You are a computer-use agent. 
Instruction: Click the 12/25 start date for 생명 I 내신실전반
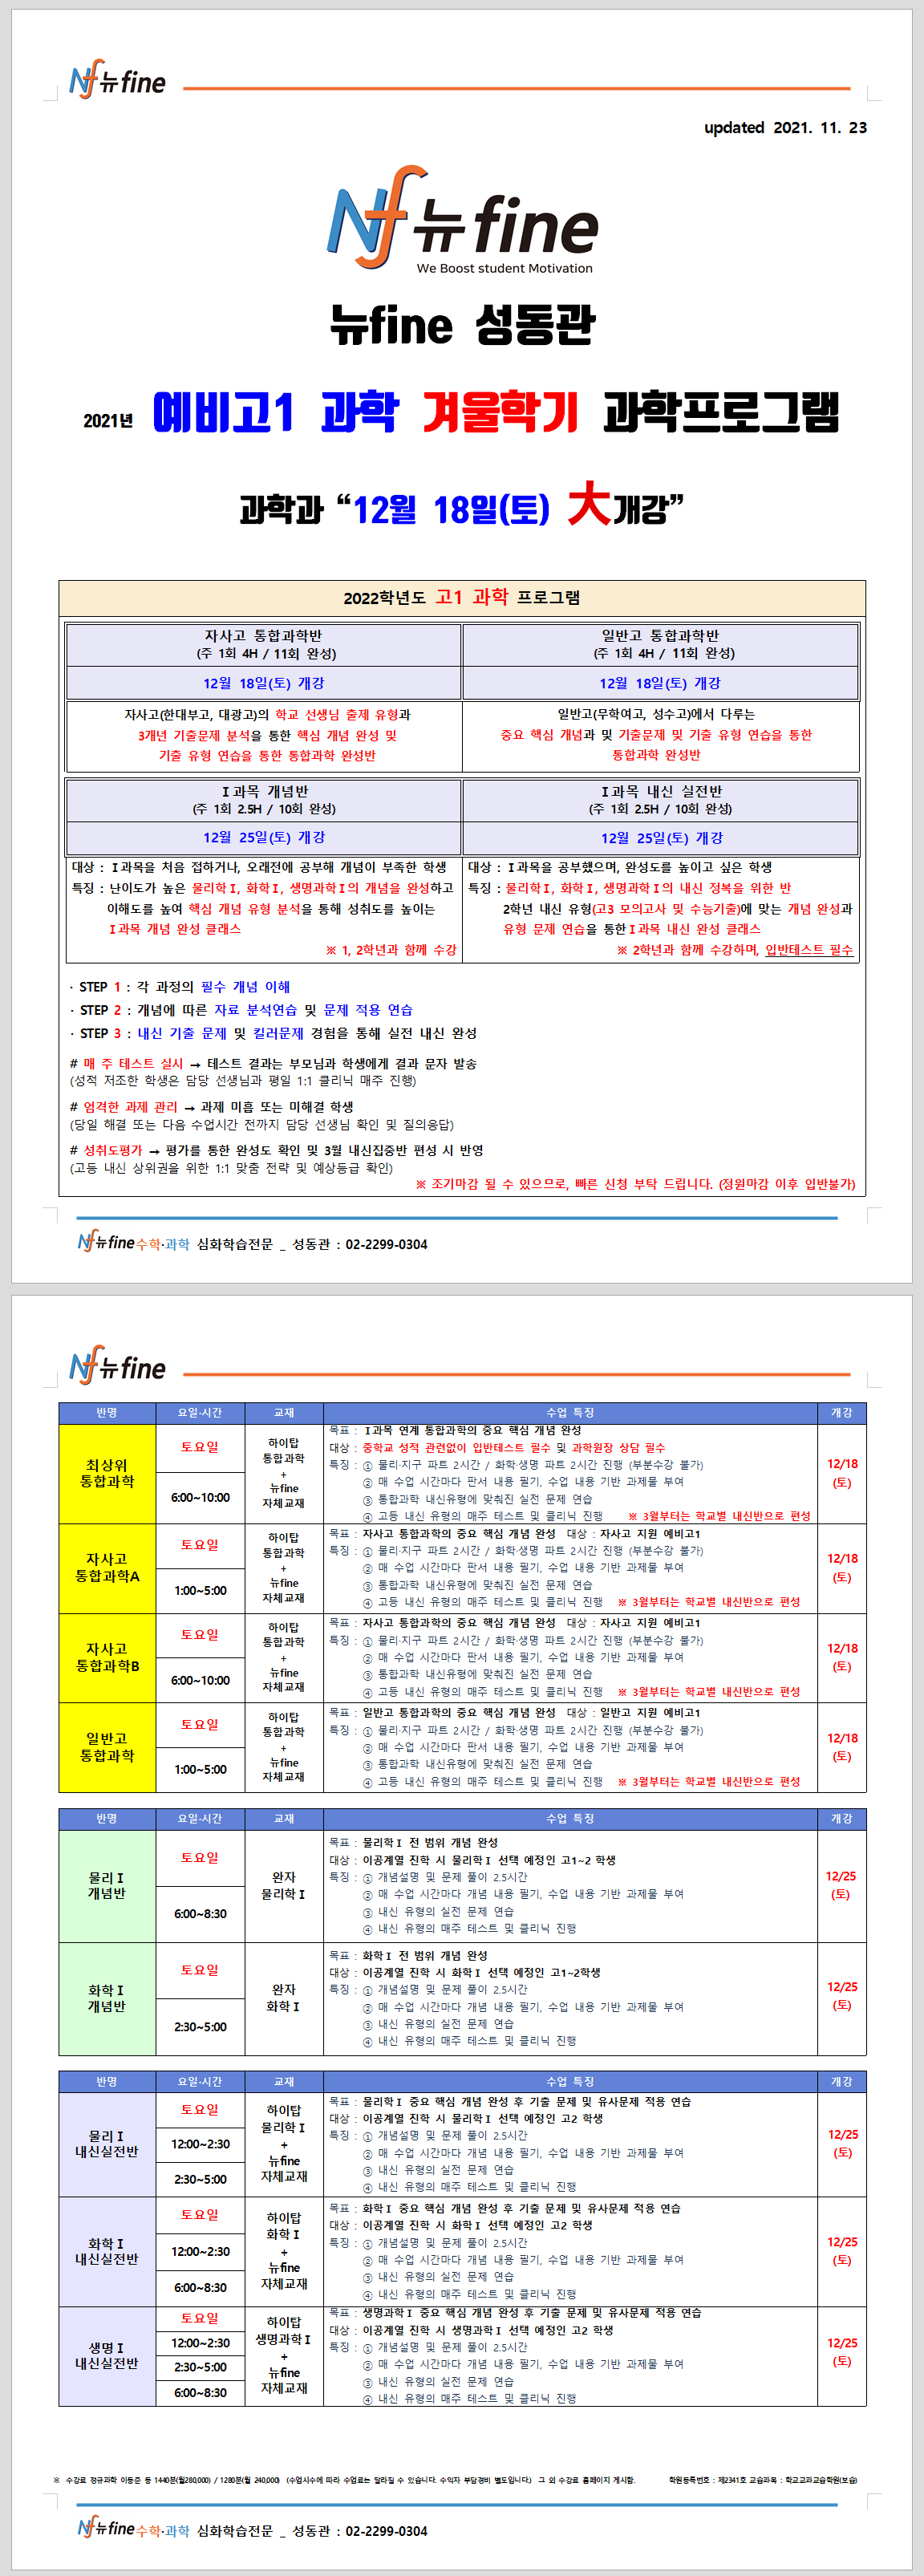[x=842, y=2352]
